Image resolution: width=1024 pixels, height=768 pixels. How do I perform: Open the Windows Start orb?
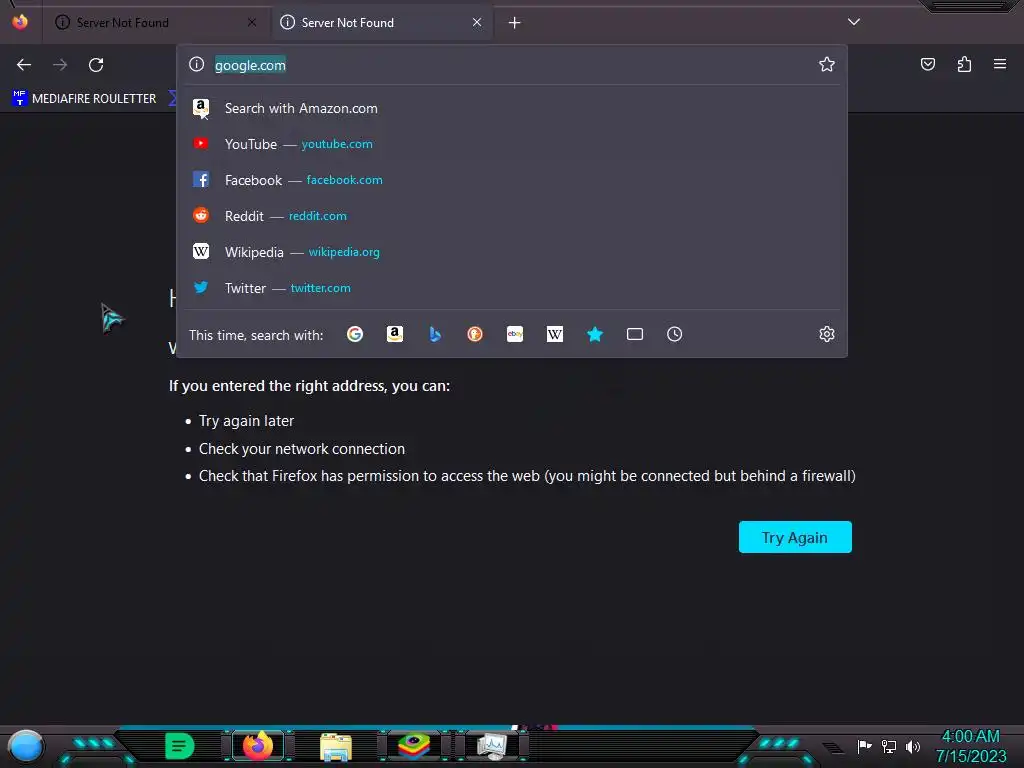(26, 746)
